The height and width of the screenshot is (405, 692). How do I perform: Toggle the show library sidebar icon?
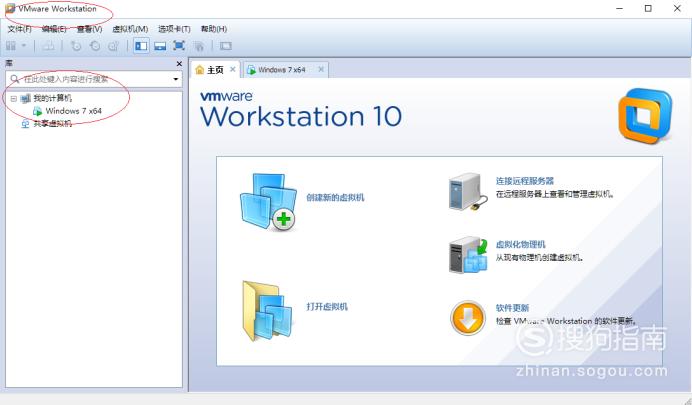[141, 45]
